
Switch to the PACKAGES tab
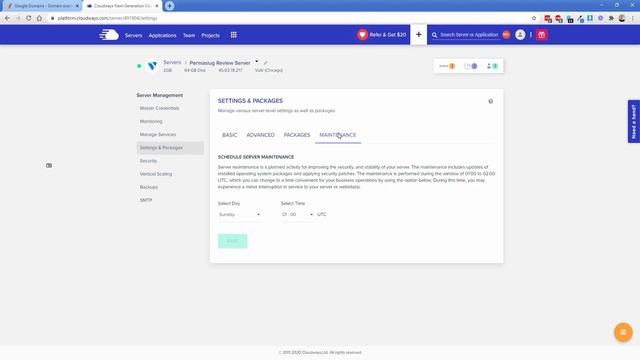tap(297, 135)
